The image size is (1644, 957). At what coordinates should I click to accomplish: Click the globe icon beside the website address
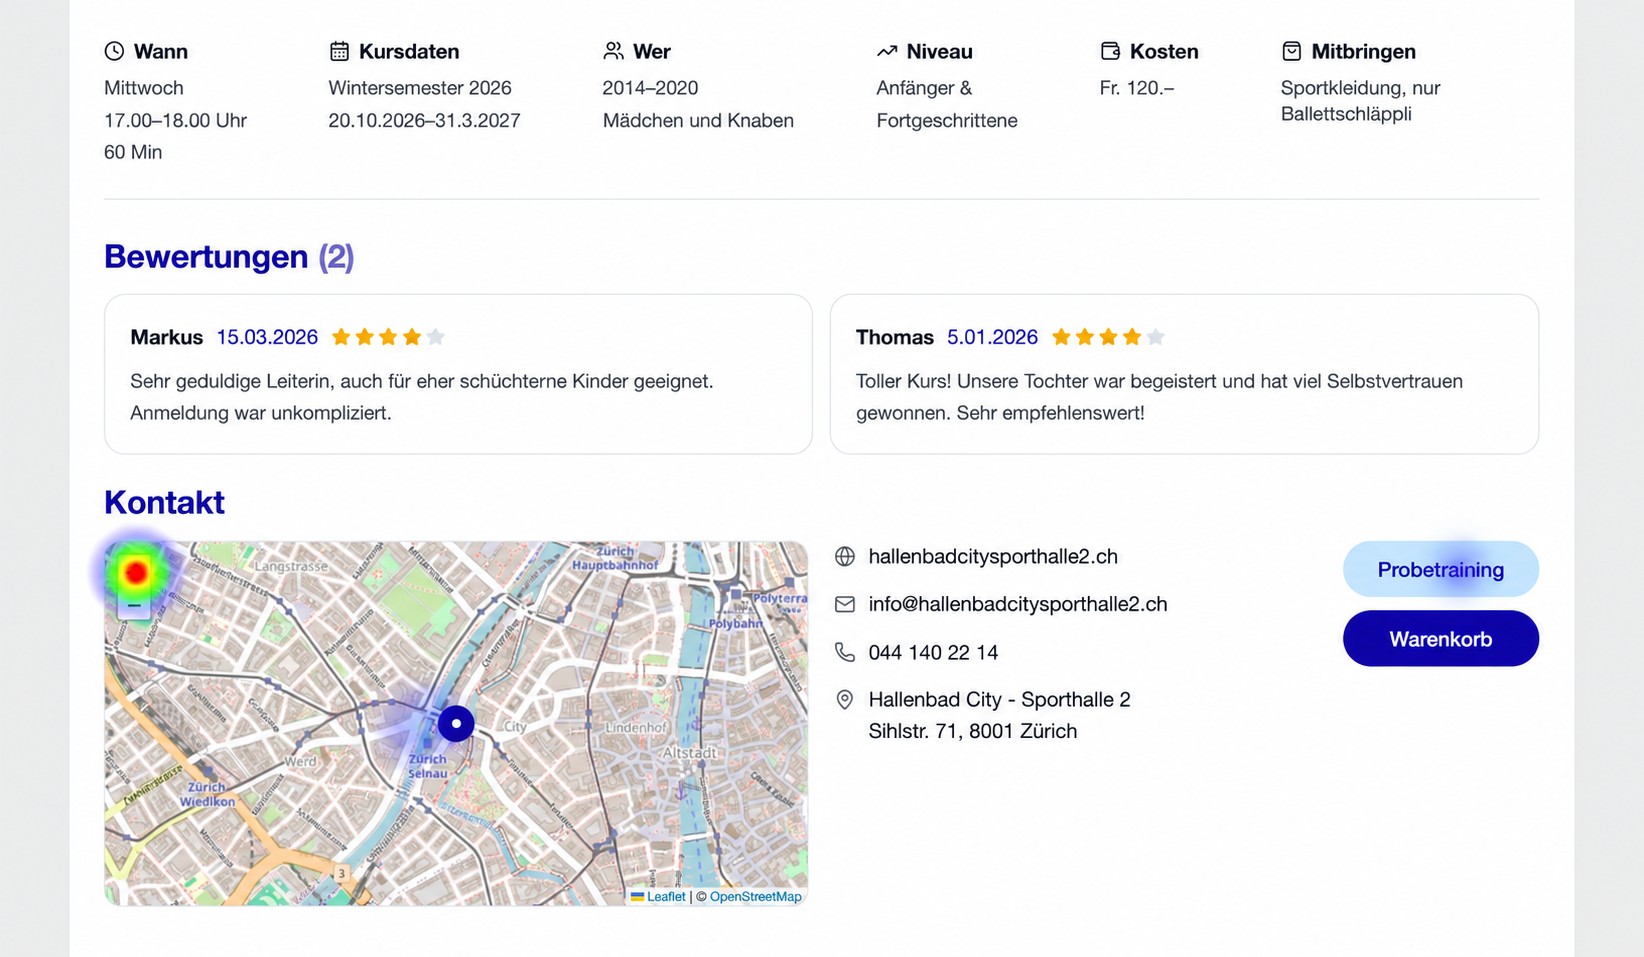pos(845,557)
